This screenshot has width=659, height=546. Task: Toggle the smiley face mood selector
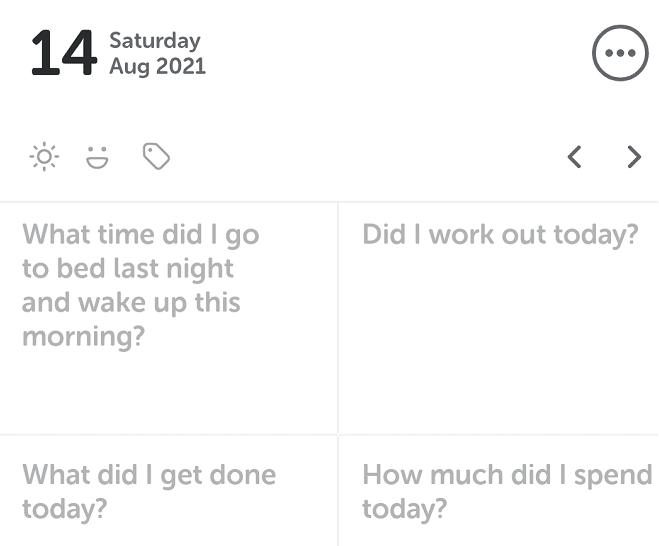pyautogui.click(x=97, y=157)
